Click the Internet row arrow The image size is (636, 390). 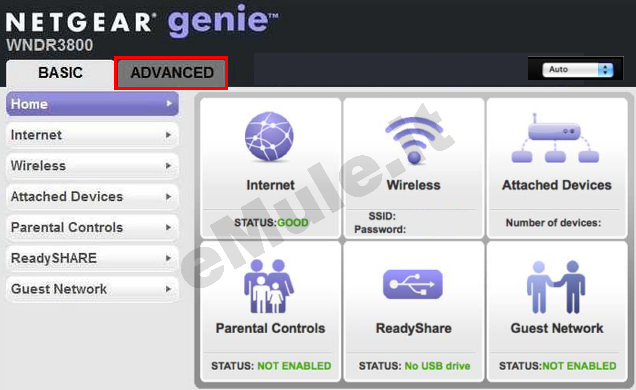pyautogui.click(x=169, y=135)
